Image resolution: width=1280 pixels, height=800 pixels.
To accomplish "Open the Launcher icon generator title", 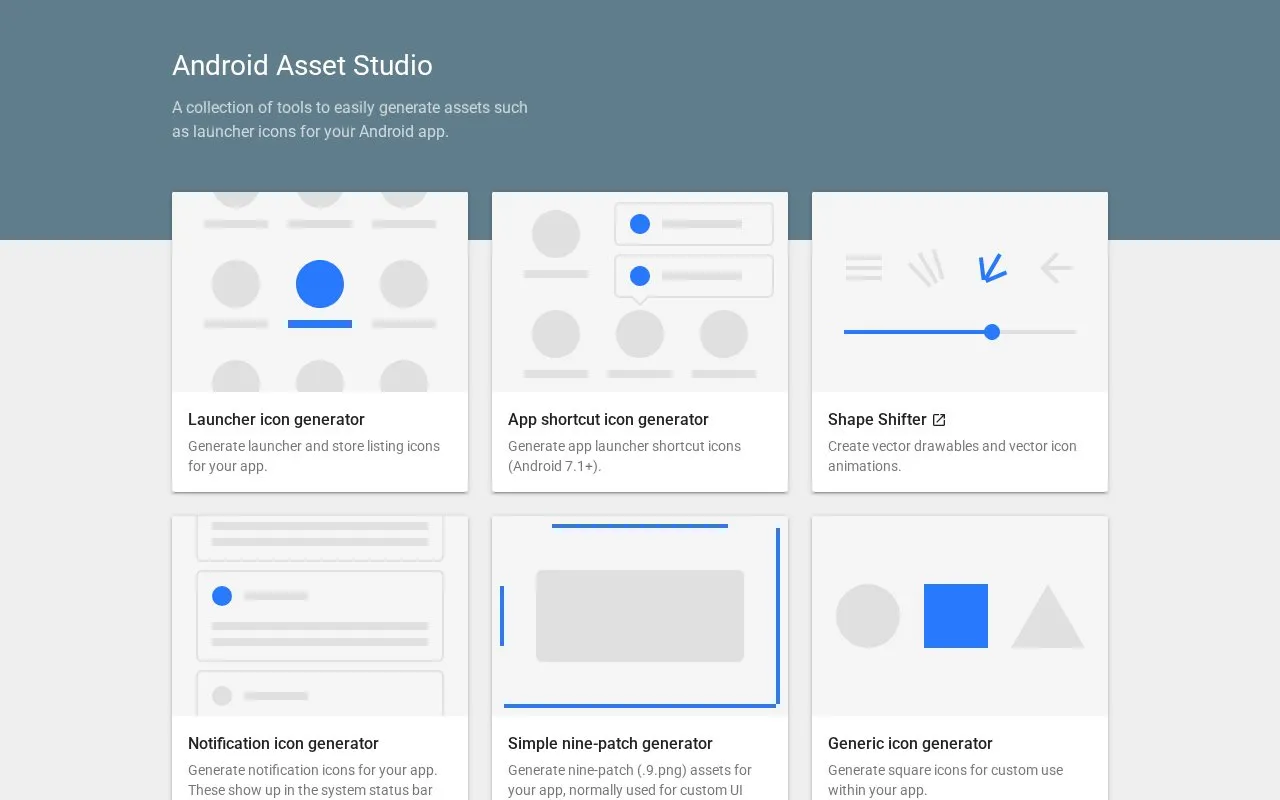I will [x=276, y=420].
